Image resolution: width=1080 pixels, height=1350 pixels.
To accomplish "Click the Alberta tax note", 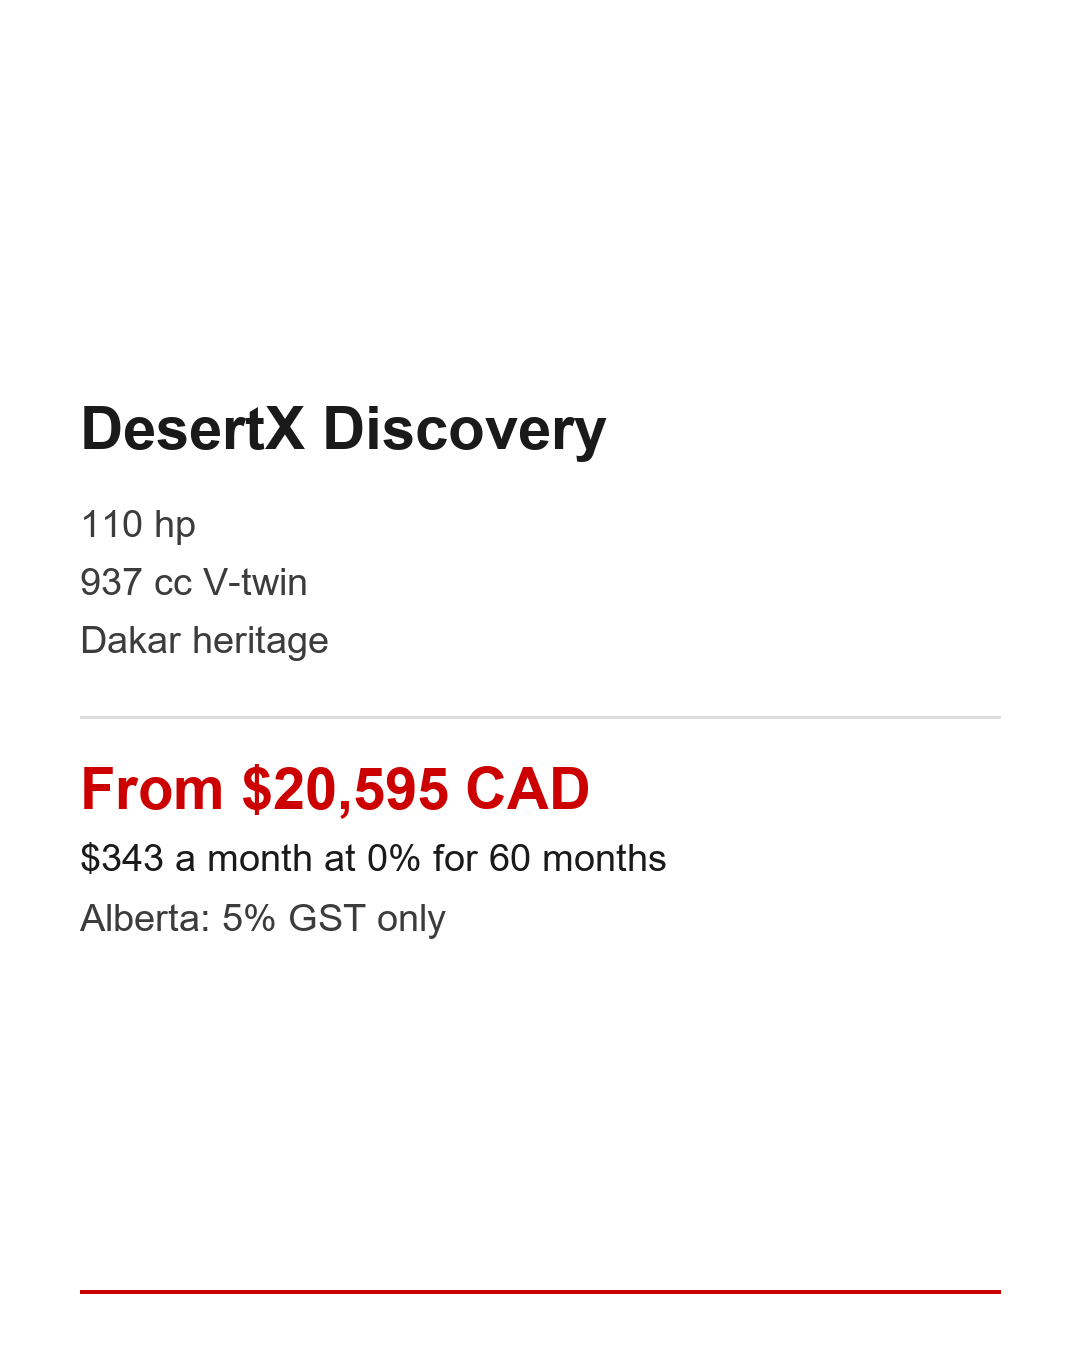I will (262, 919).
